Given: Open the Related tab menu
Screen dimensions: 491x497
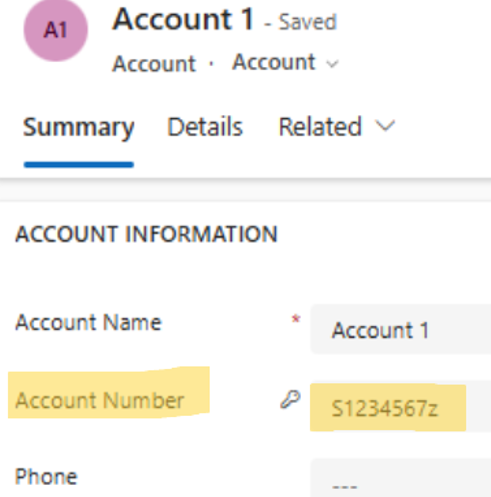Looking at the screenshot, I should (337, 127).
